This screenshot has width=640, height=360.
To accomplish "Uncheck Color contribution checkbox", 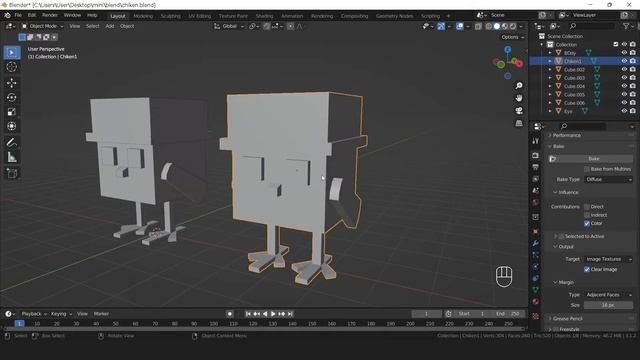I will (587, 223).
